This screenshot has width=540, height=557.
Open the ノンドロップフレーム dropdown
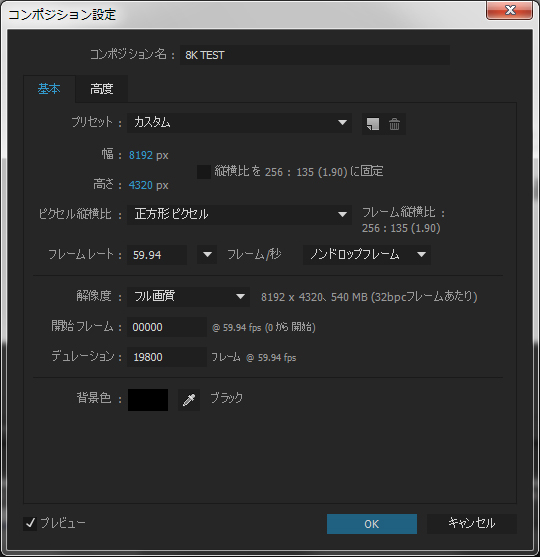tap(367, 255)
